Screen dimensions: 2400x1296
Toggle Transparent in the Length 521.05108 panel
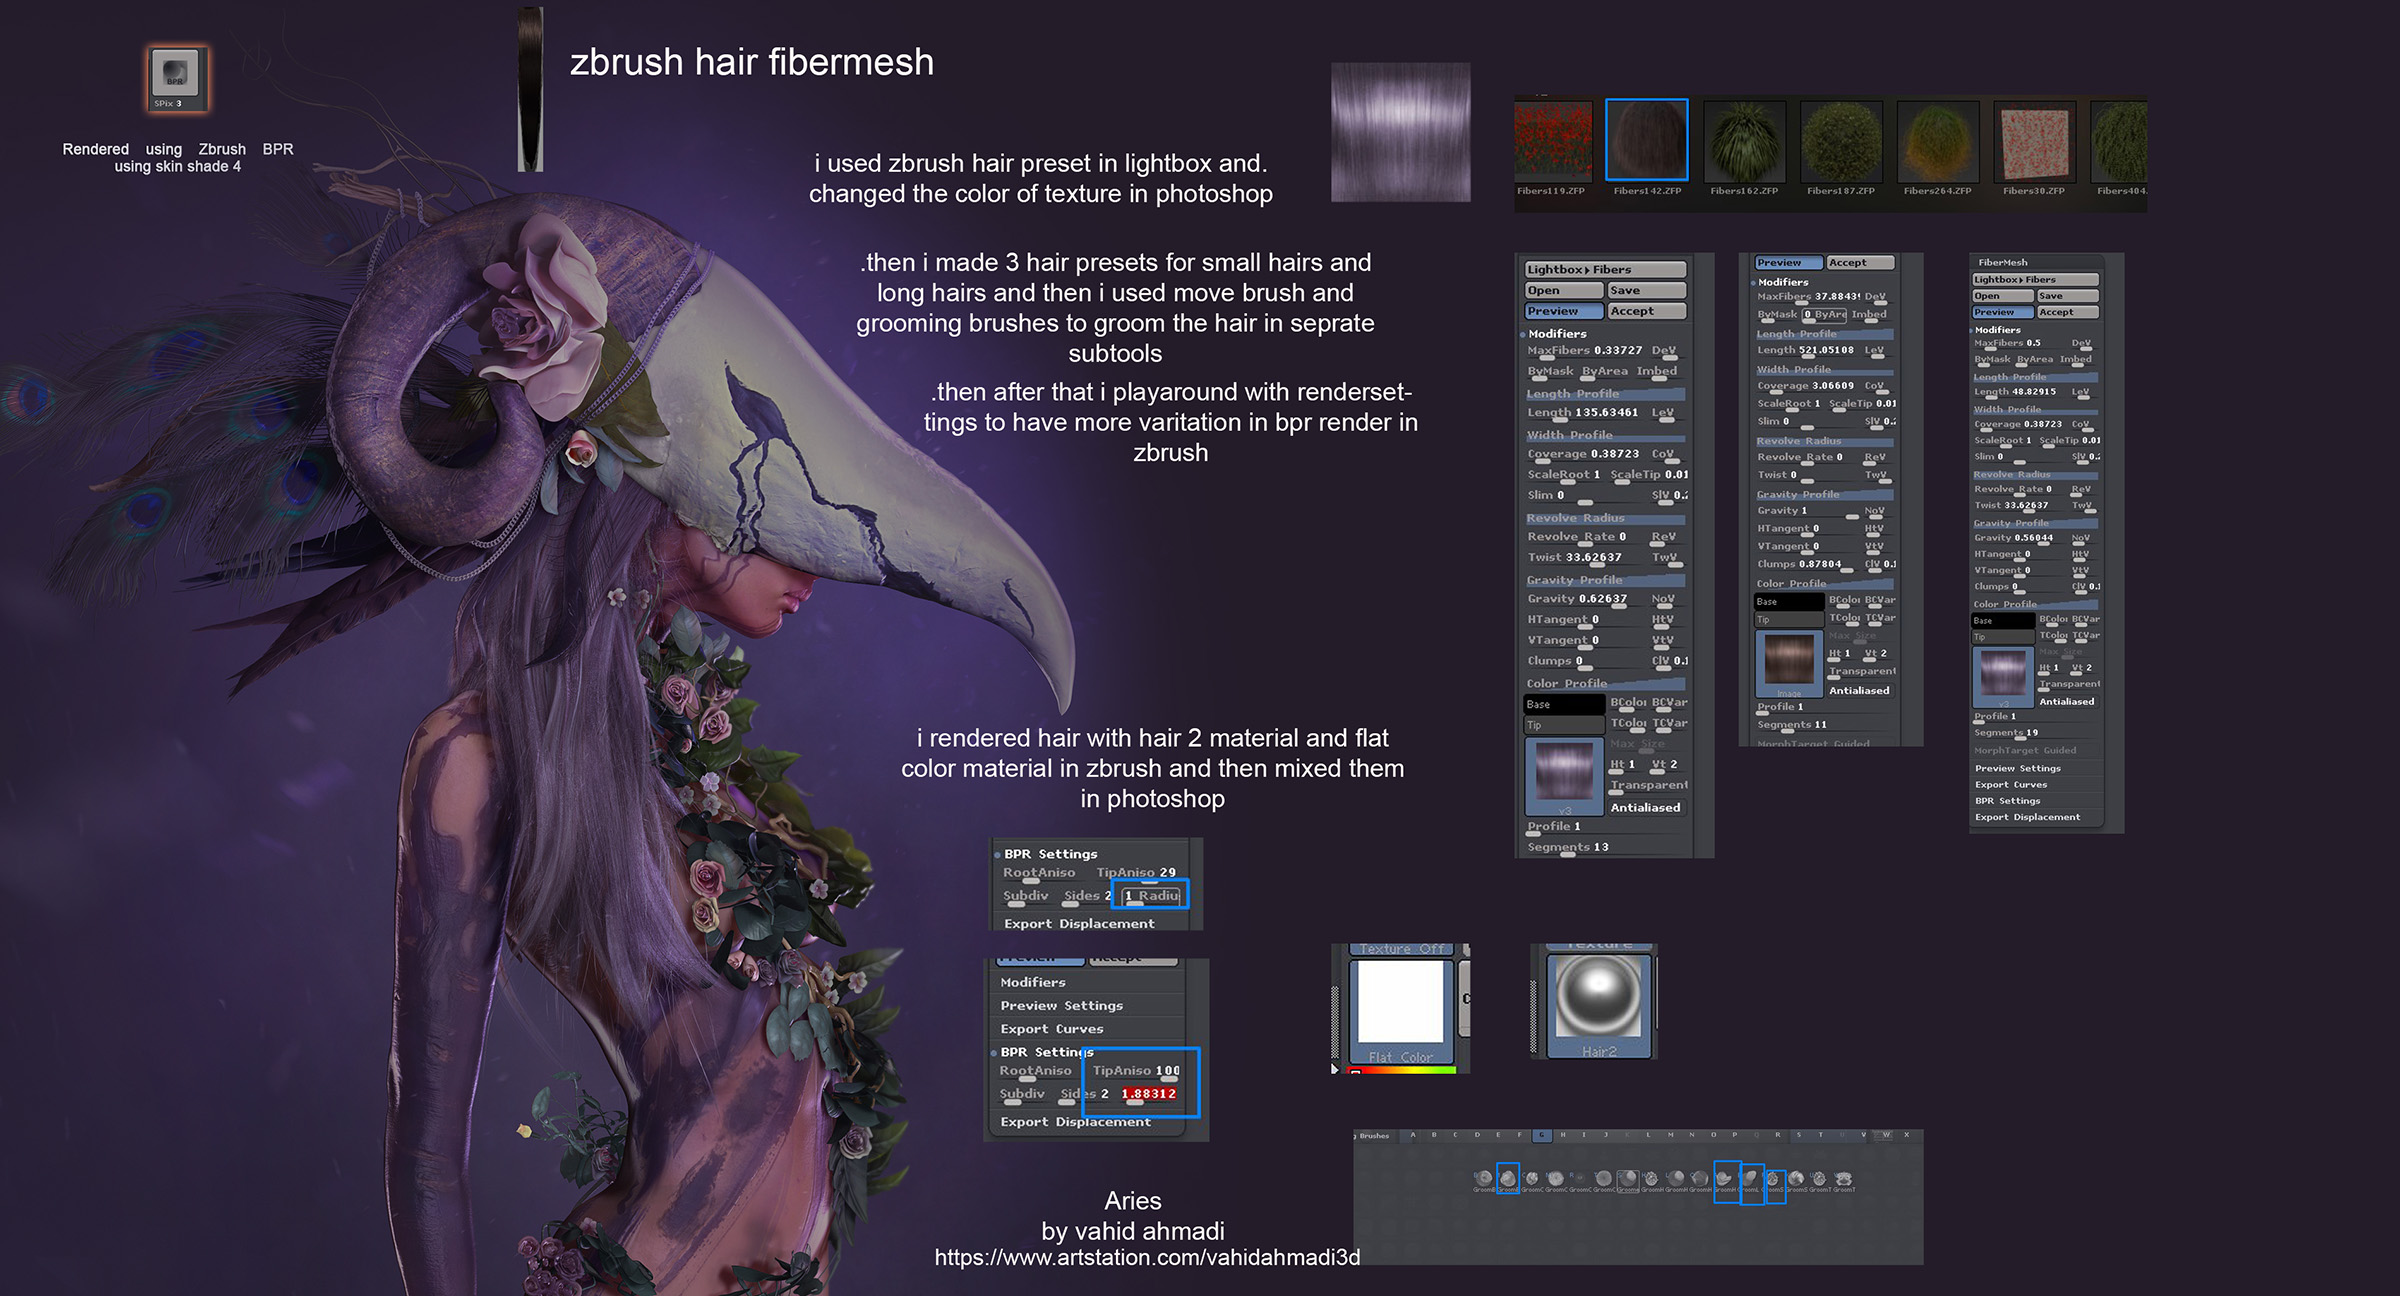tap(1862, 671)
